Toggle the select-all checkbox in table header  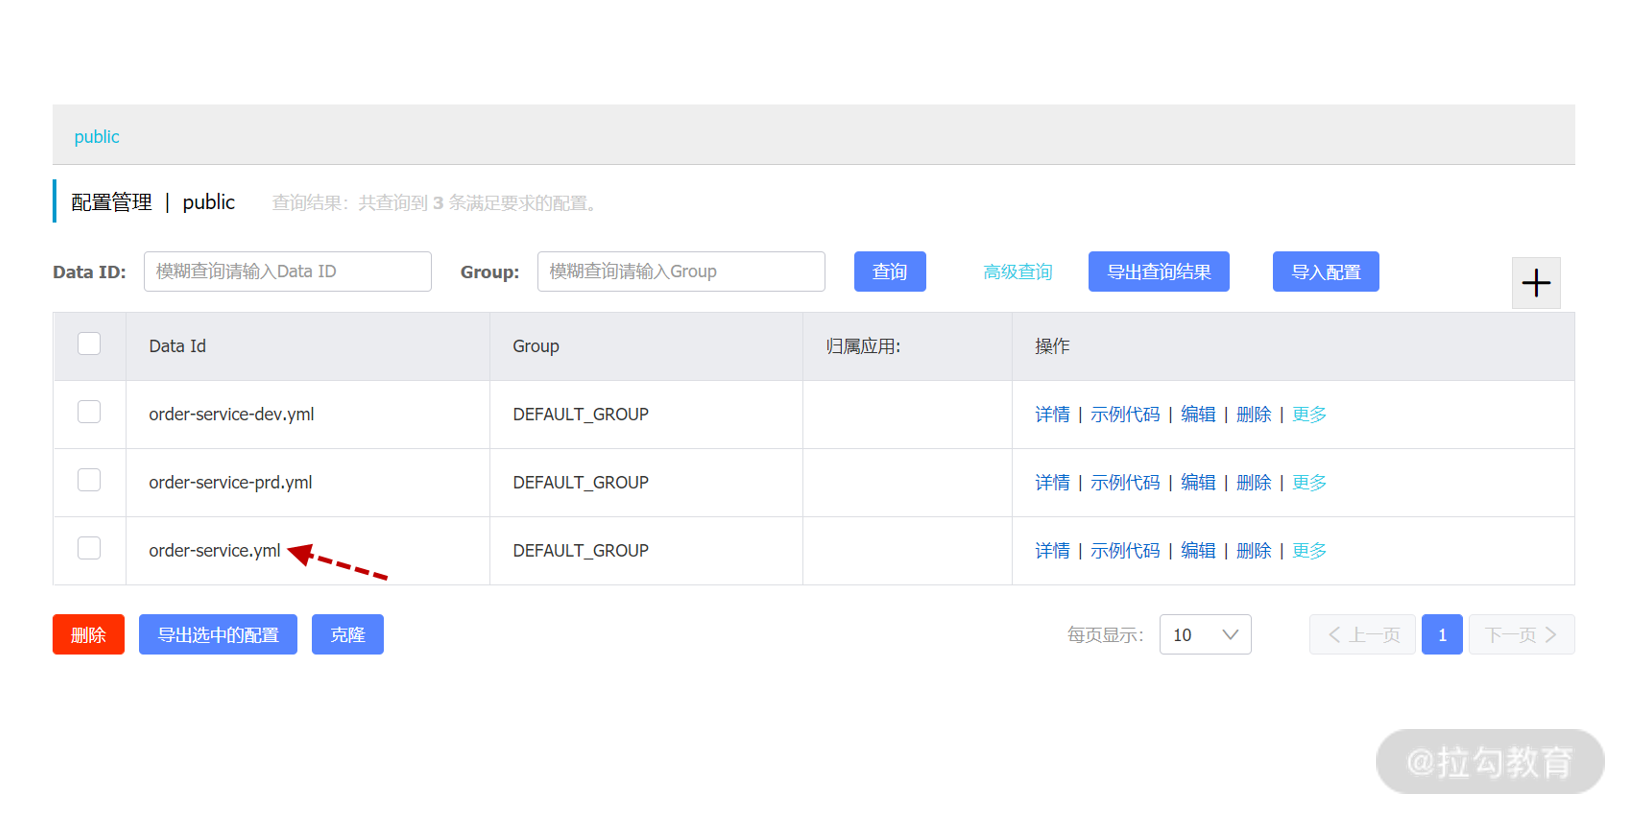pyautogui.click(x=89, y=344)
